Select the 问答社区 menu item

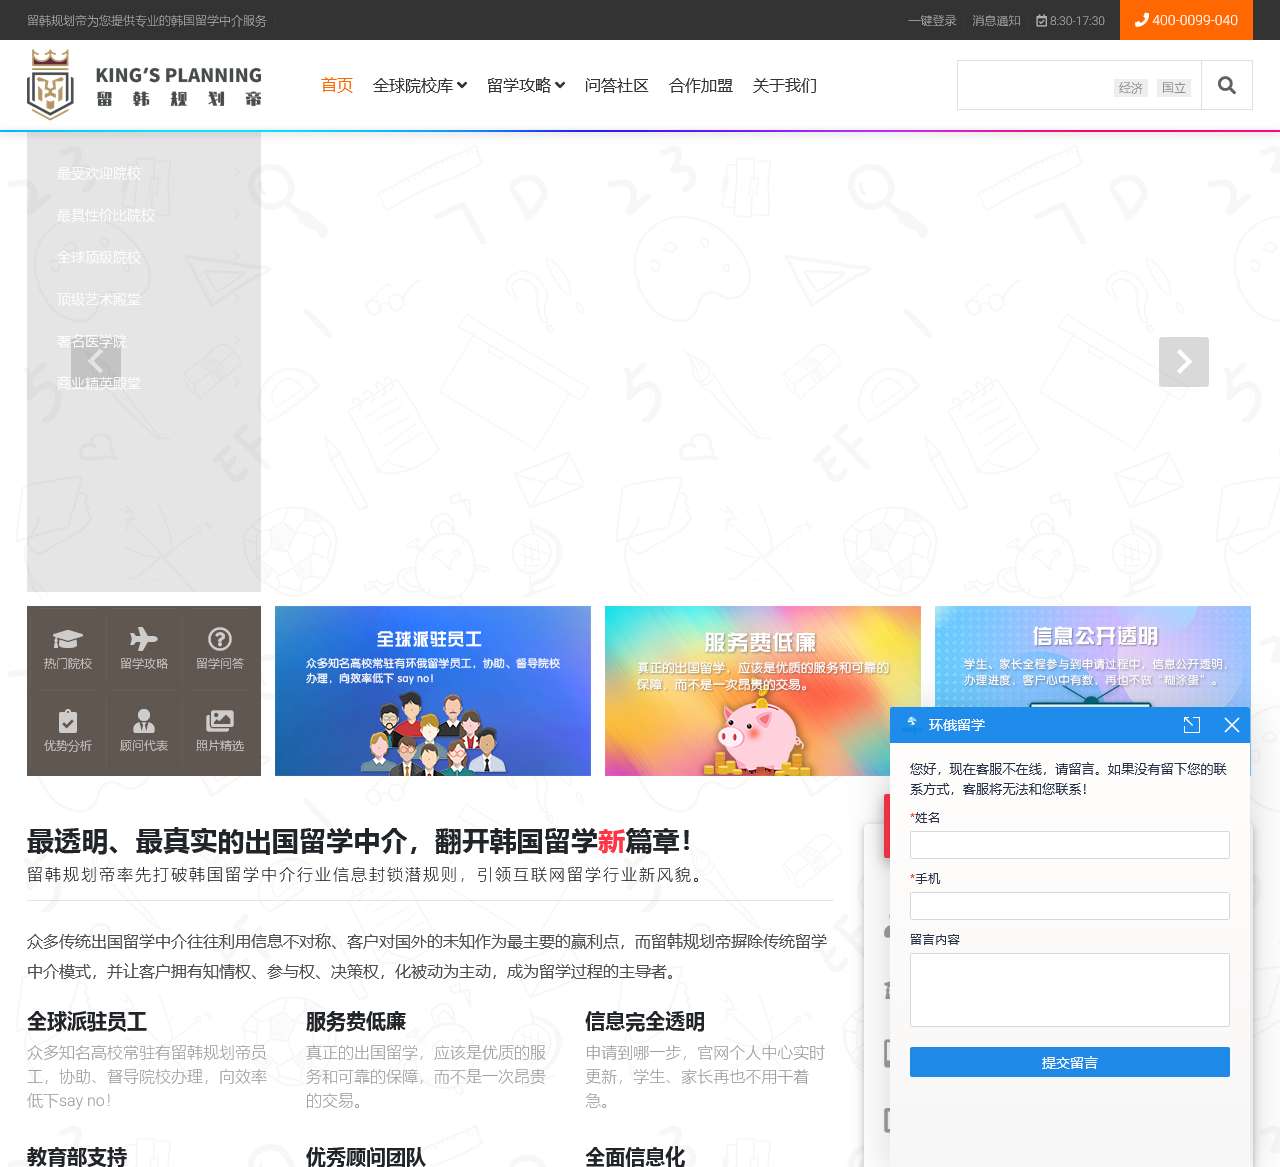616,86
